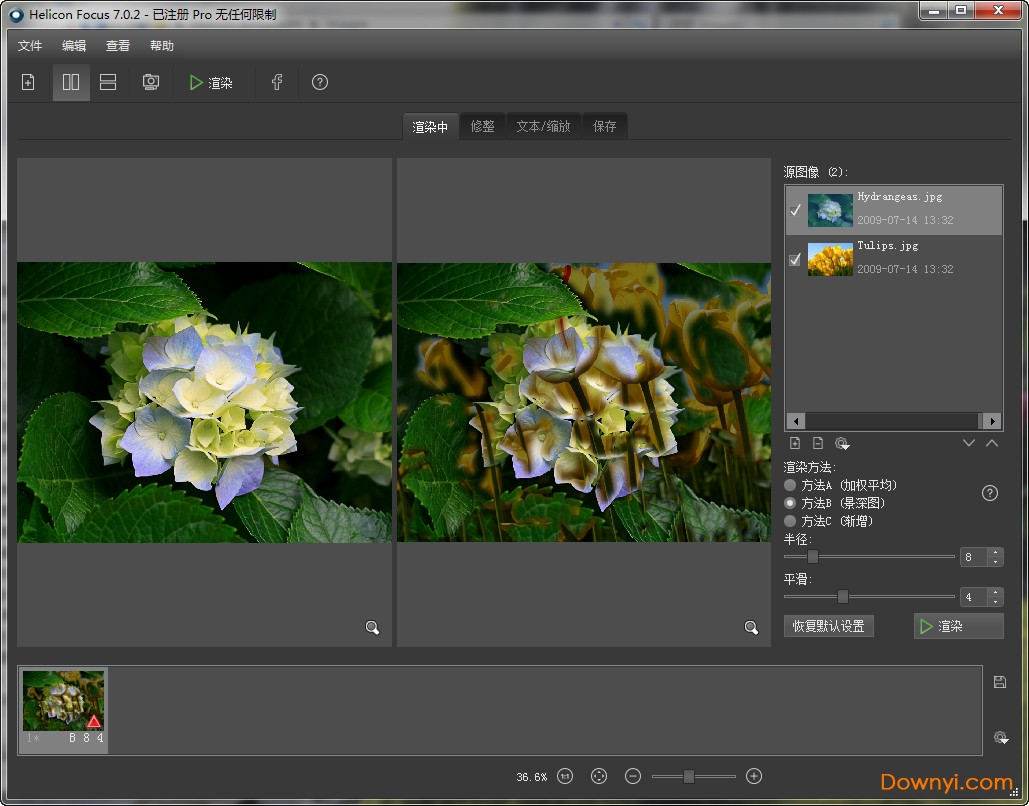Viewport: 1029px width, 806px height.
Task: Open the gear dropdown below source list
Action: (841, 443)
